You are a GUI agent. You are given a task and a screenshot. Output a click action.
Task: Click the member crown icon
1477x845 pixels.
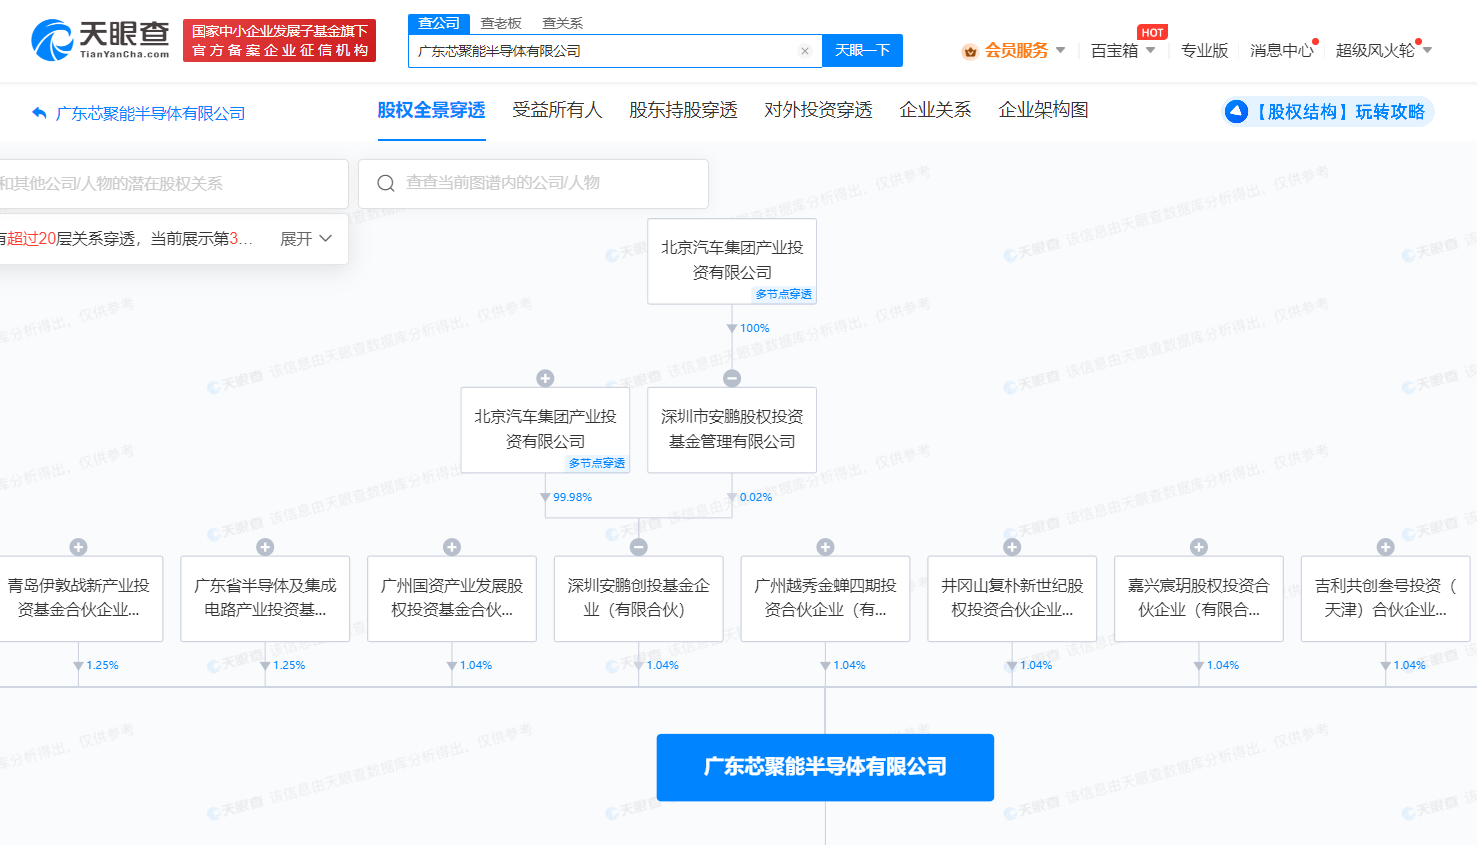[969, 51]
